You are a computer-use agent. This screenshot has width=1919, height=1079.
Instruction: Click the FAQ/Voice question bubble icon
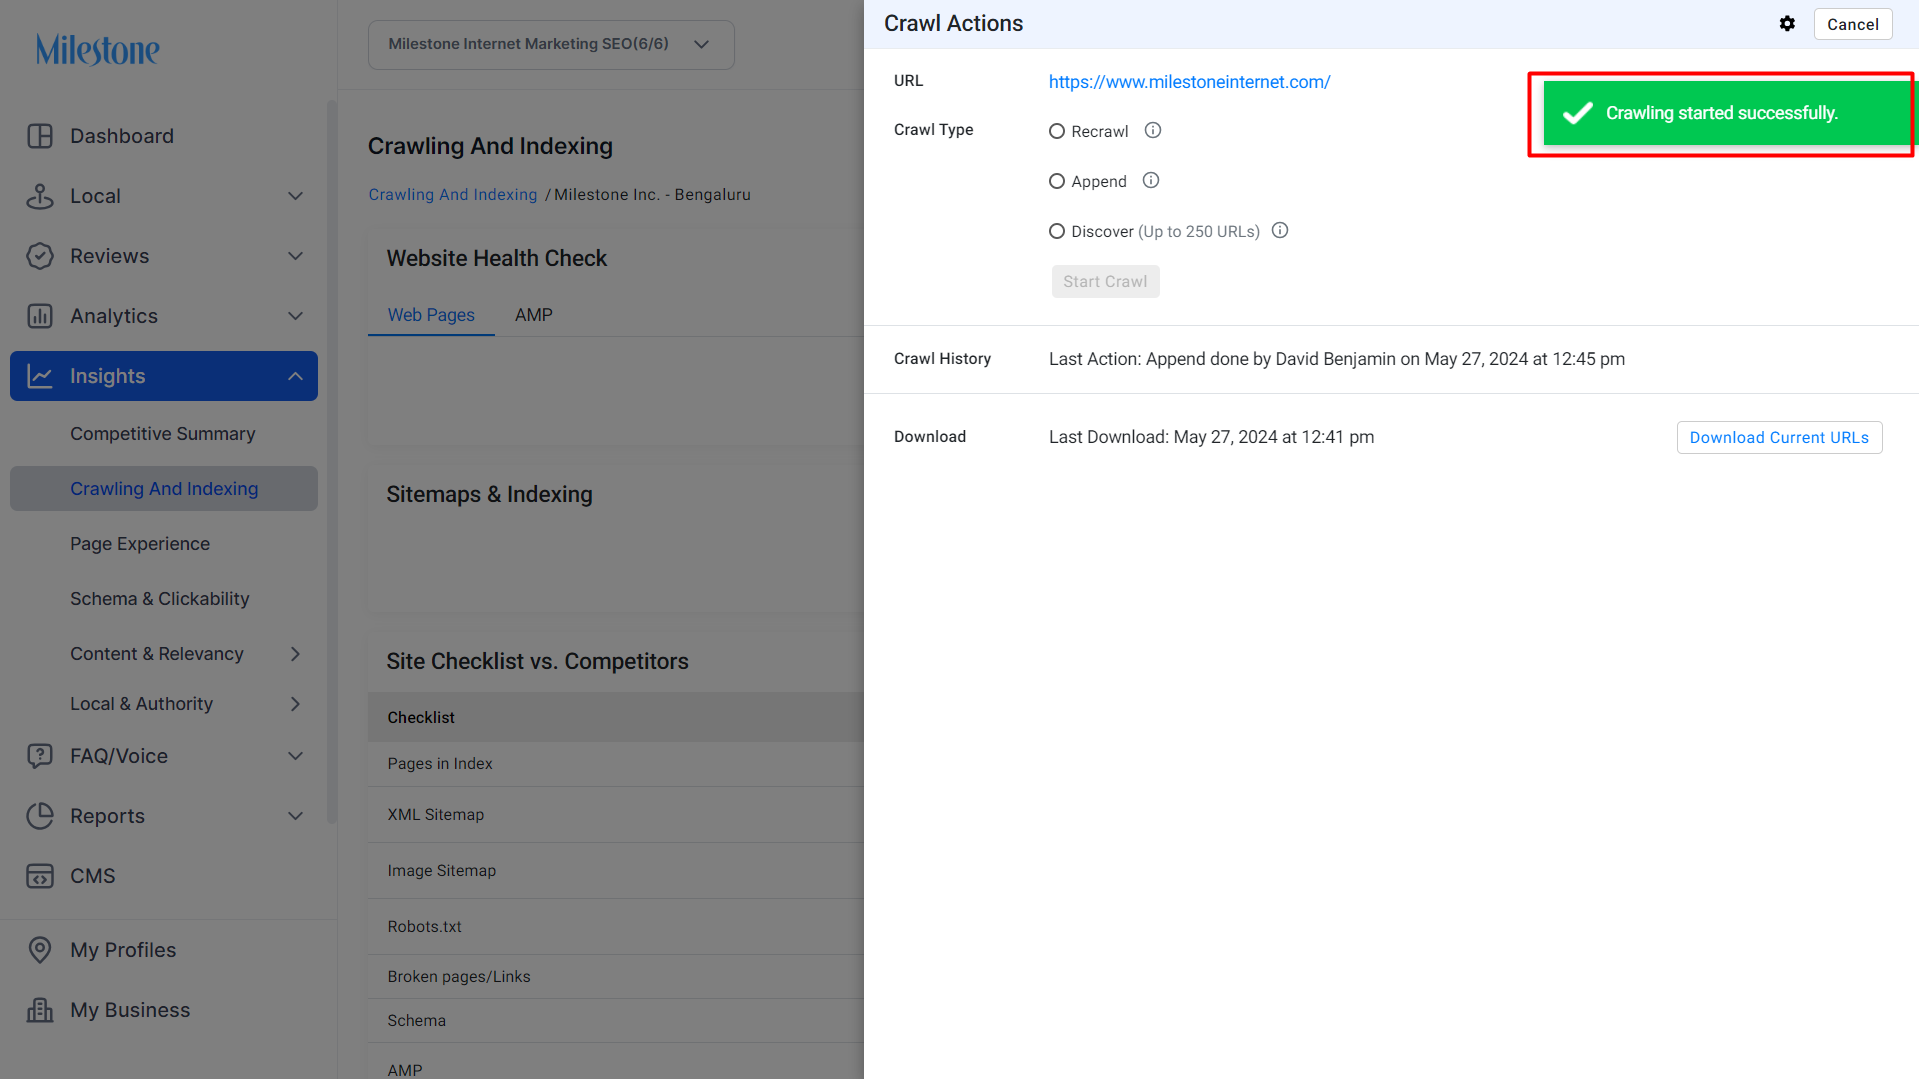coord(40,756)
